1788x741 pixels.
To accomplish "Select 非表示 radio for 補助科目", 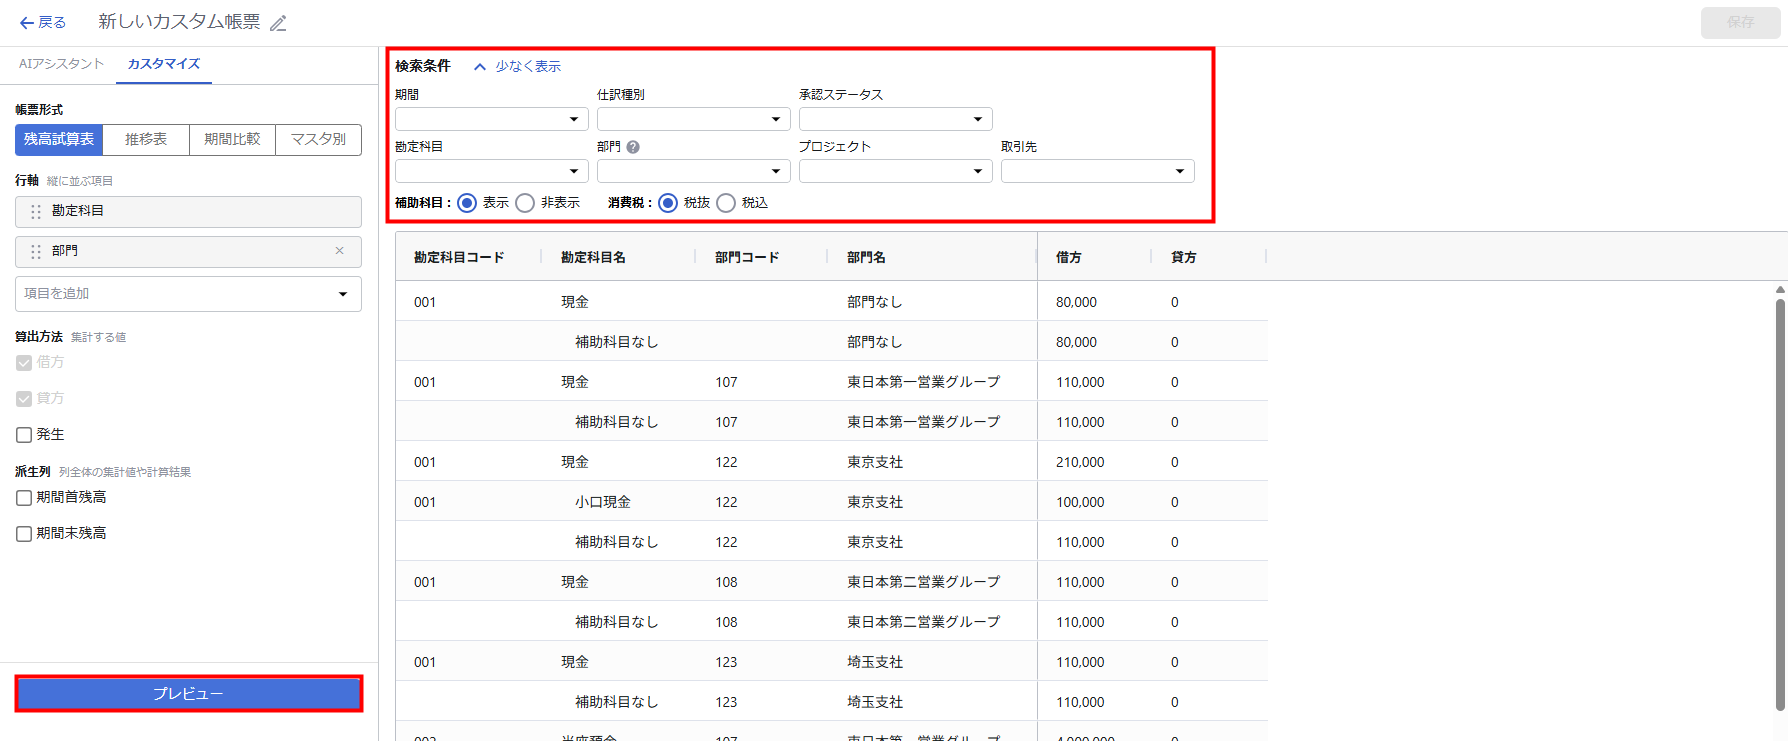I will (x=525, y=203).
